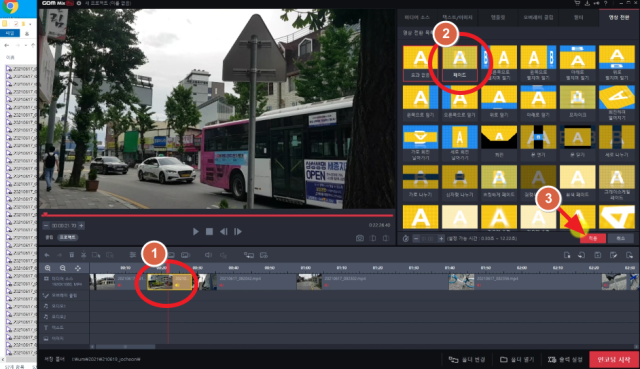Image resolution: width=640 pixels, height=369 pixels.
Task: Open the folder with 폴더 열기 button
Action: point(517,360)
